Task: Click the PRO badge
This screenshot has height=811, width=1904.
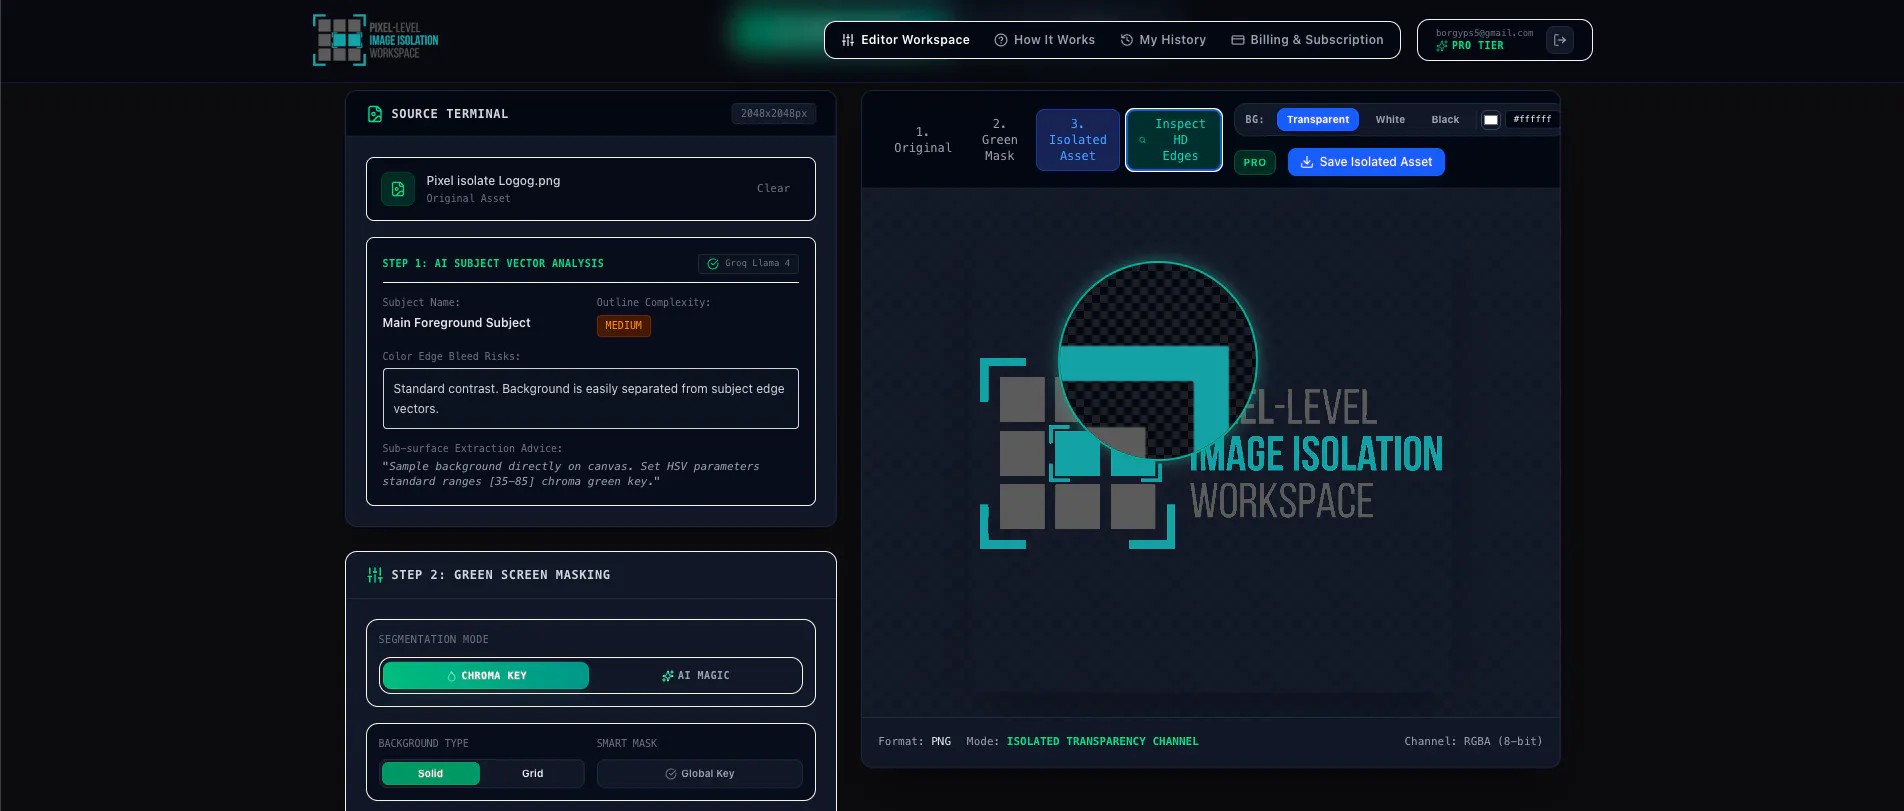Action: [x=1255, y=162]
